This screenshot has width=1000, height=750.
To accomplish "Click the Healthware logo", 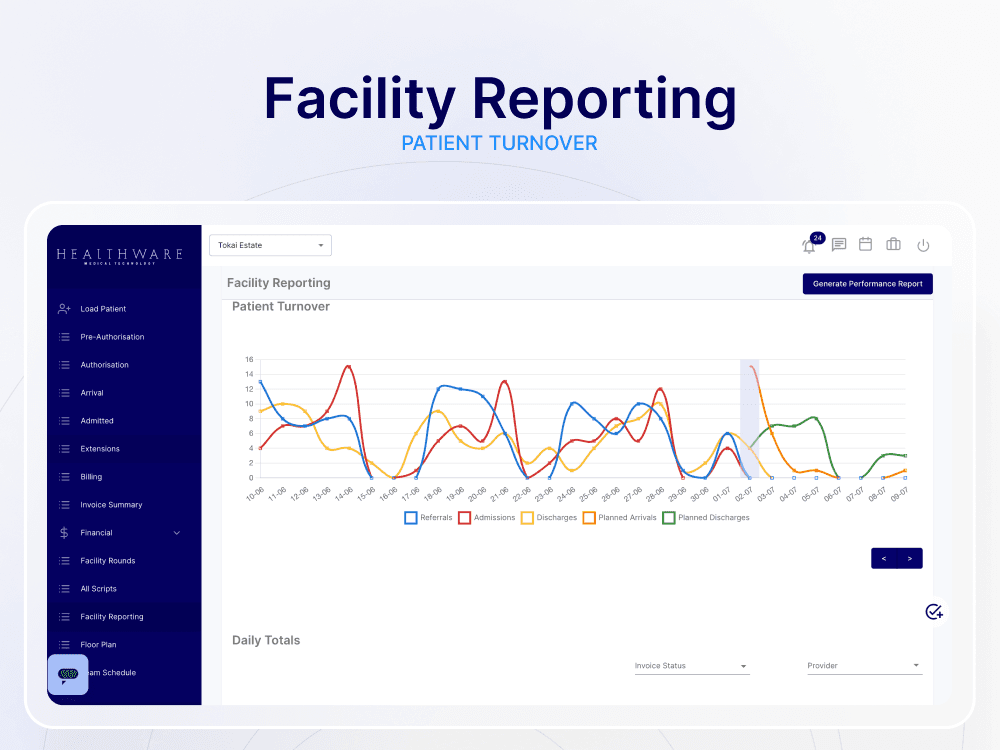I will coord(120,256).
